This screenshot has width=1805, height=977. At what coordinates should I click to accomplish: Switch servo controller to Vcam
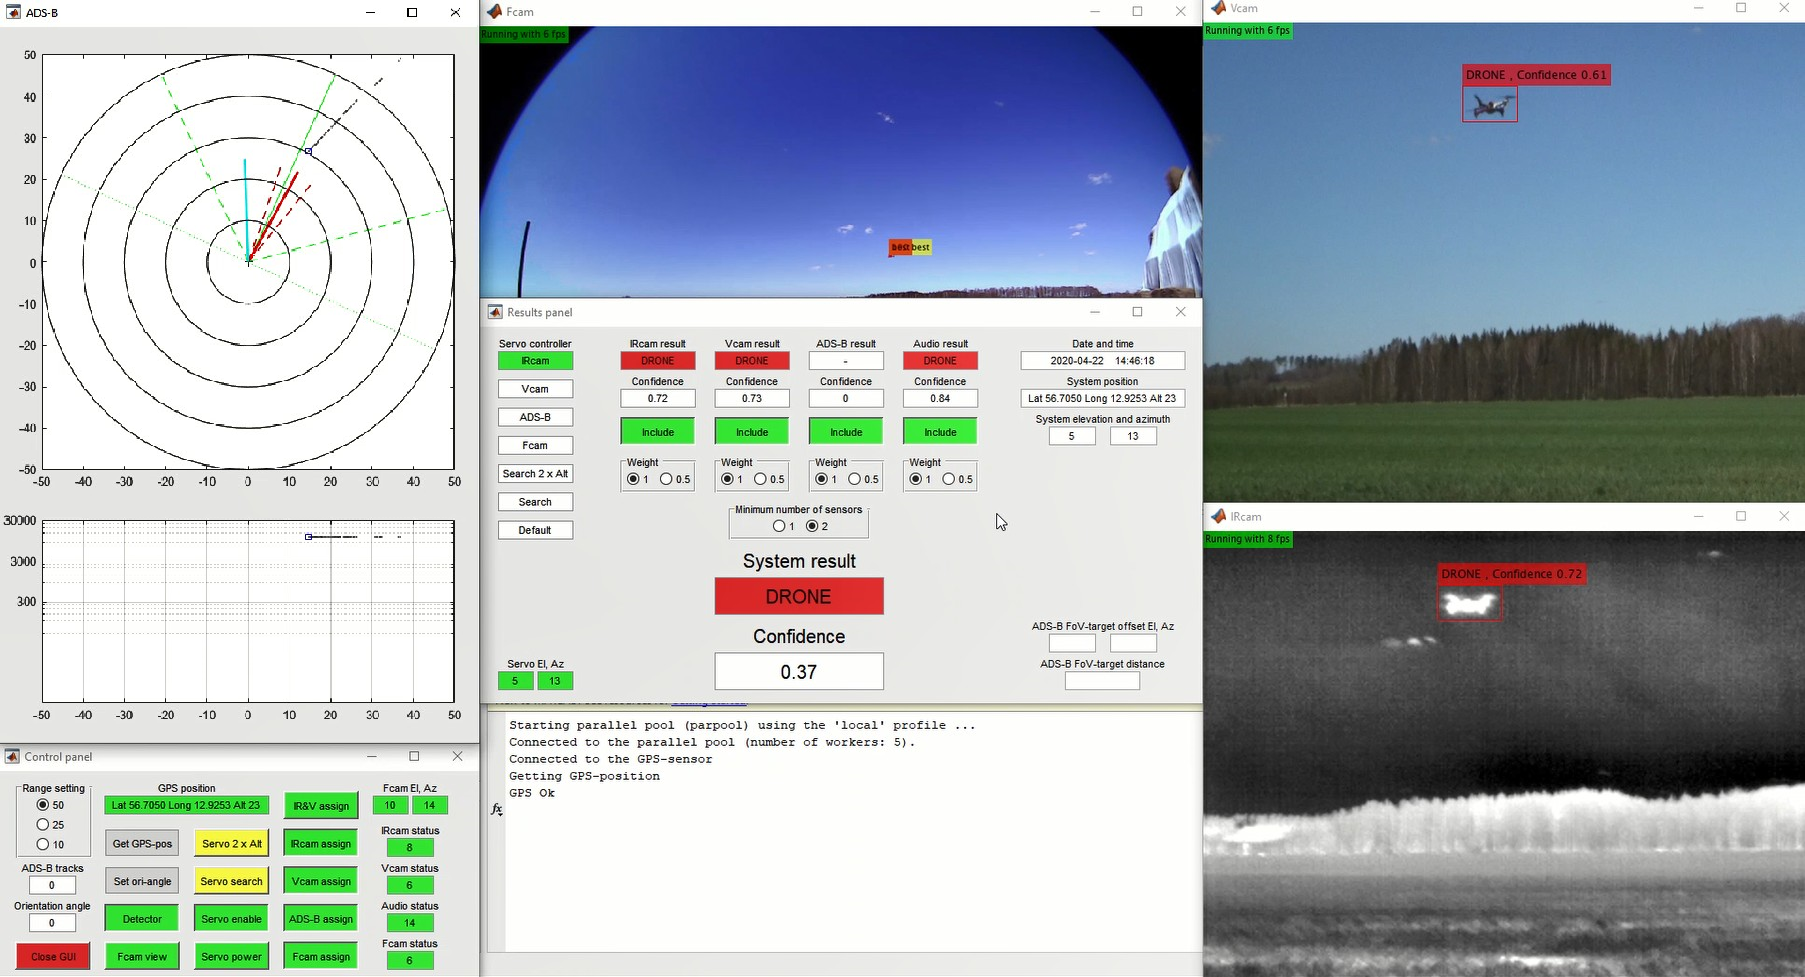[535, 389]
